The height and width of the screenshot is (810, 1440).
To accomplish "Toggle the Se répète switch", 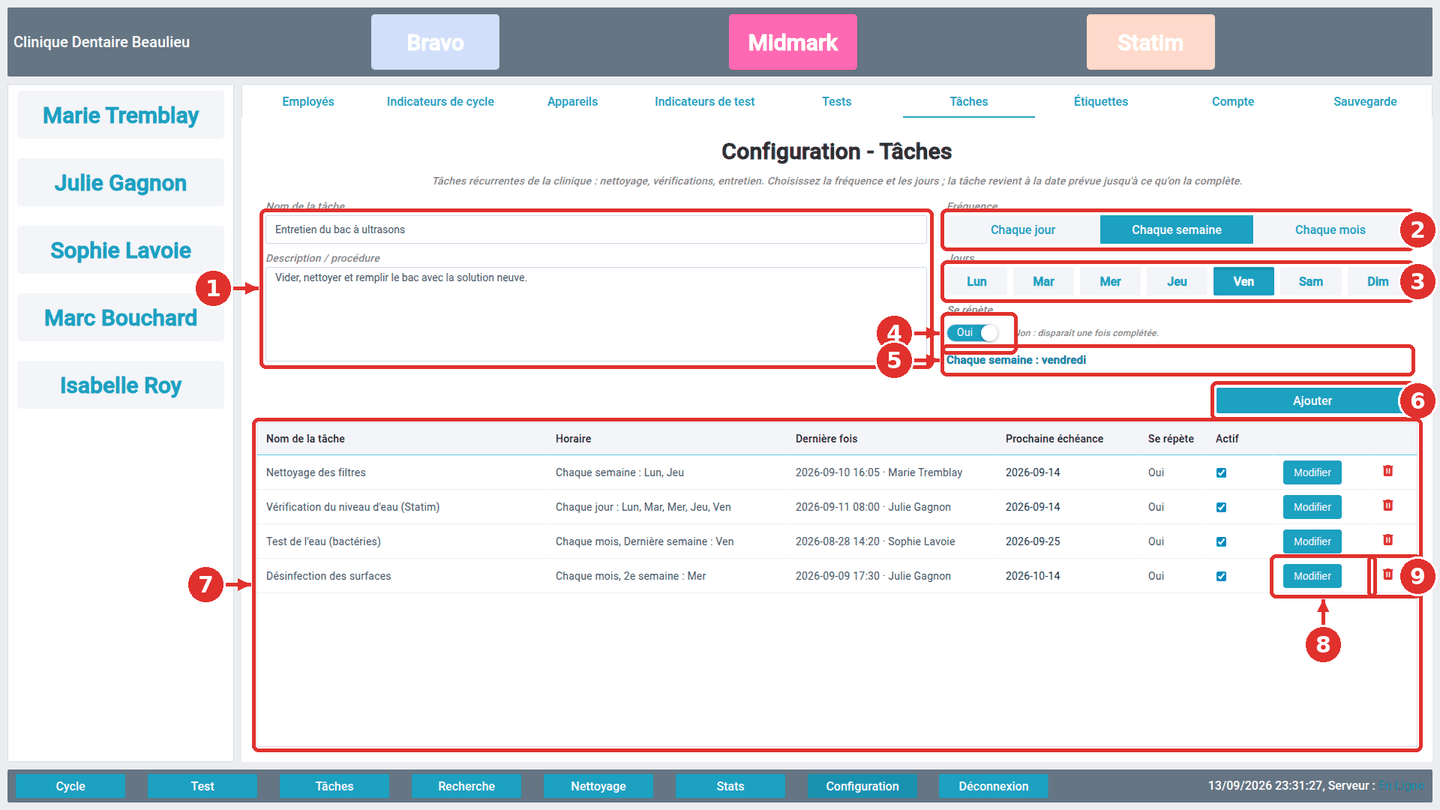I will [973, 332].
